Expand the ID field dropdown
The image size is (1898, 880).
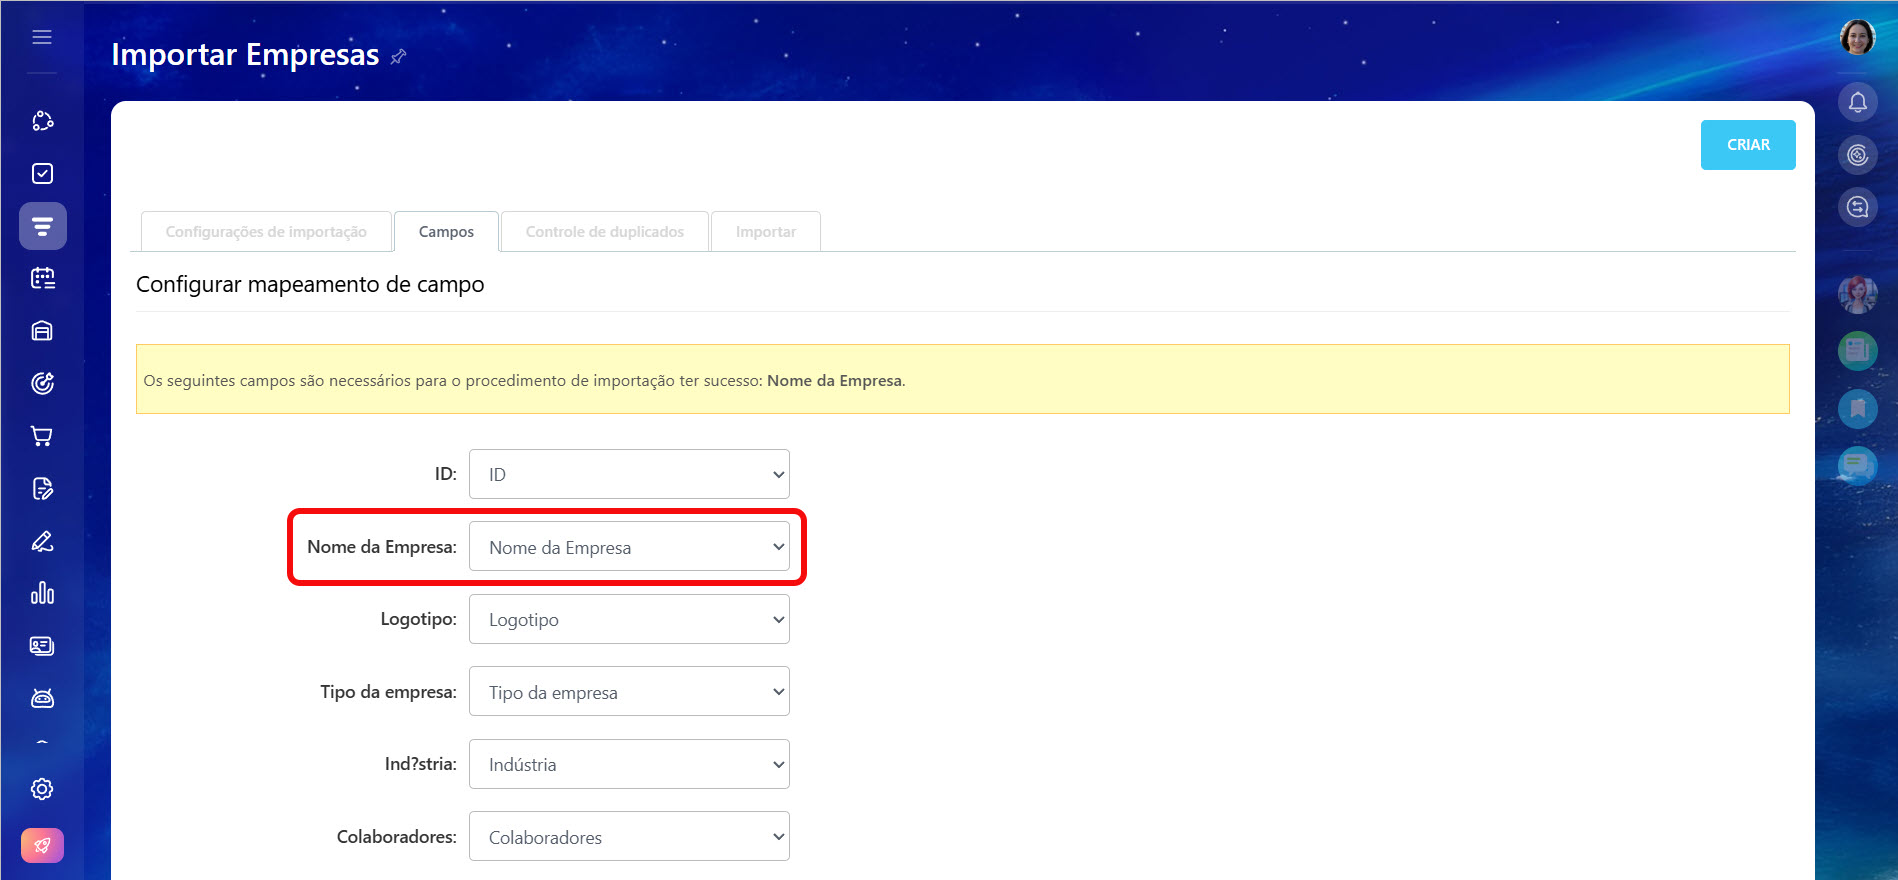[x=629, y=474]
